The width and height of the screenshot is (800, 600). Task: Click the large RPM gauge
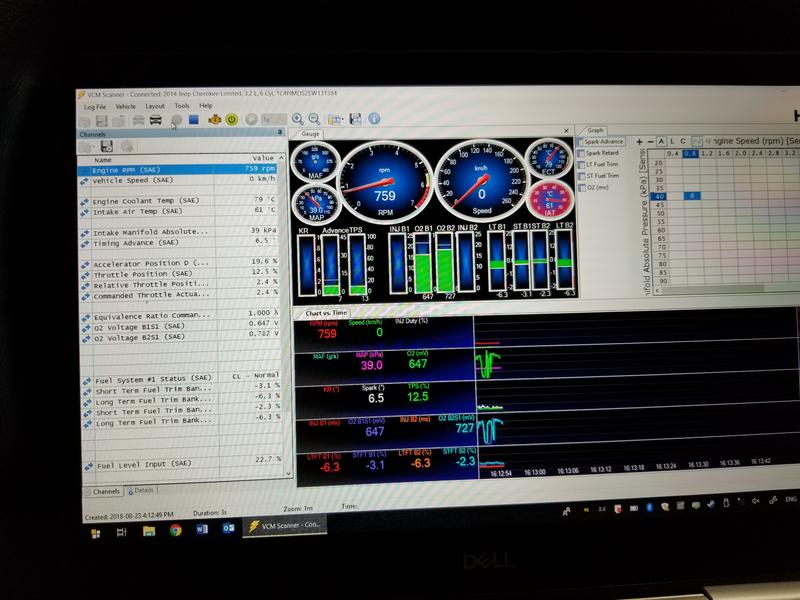pos(385,182)
